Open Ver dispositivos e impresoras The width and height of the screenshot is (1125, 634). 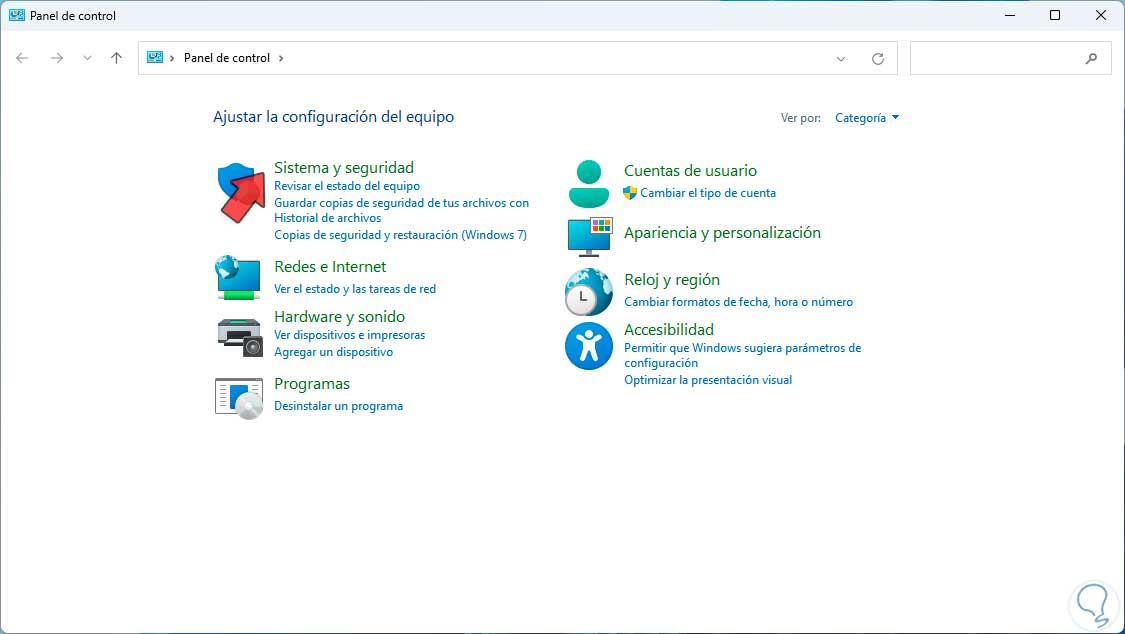tap(349, 335)
